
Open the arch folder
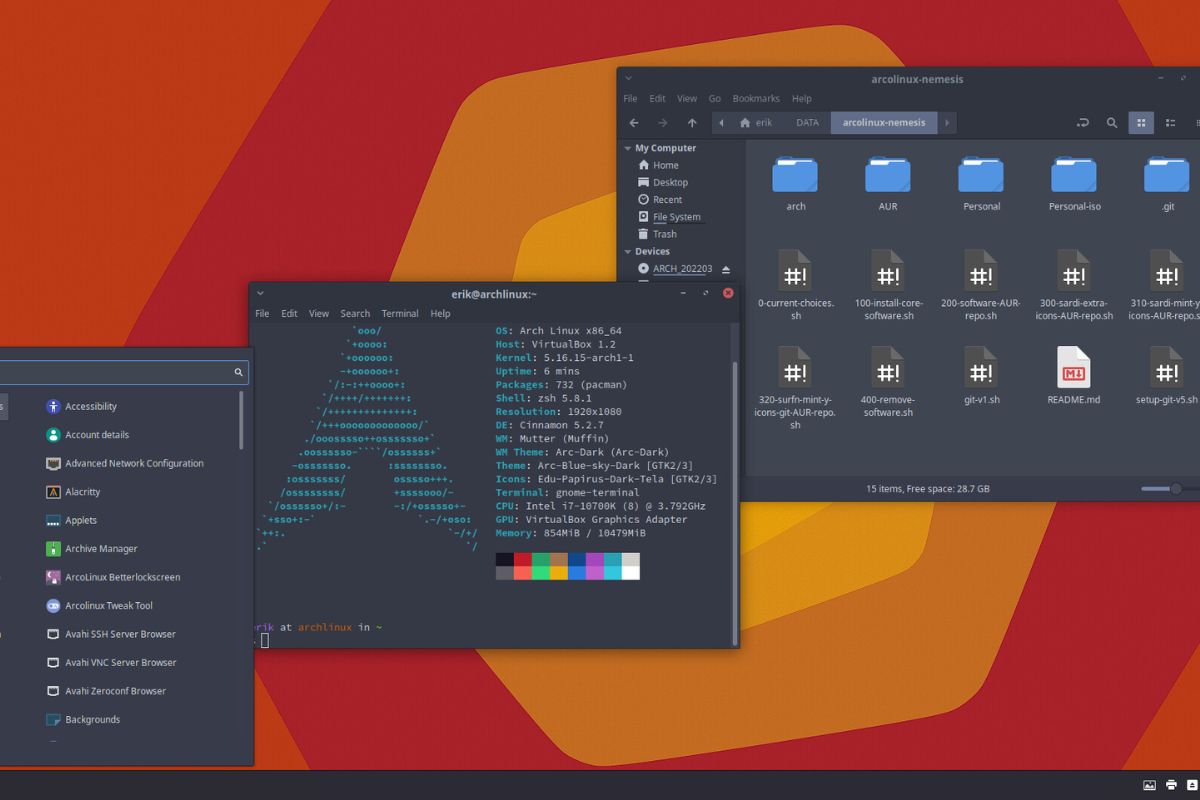pyautogui.click(x=795, y=183)
